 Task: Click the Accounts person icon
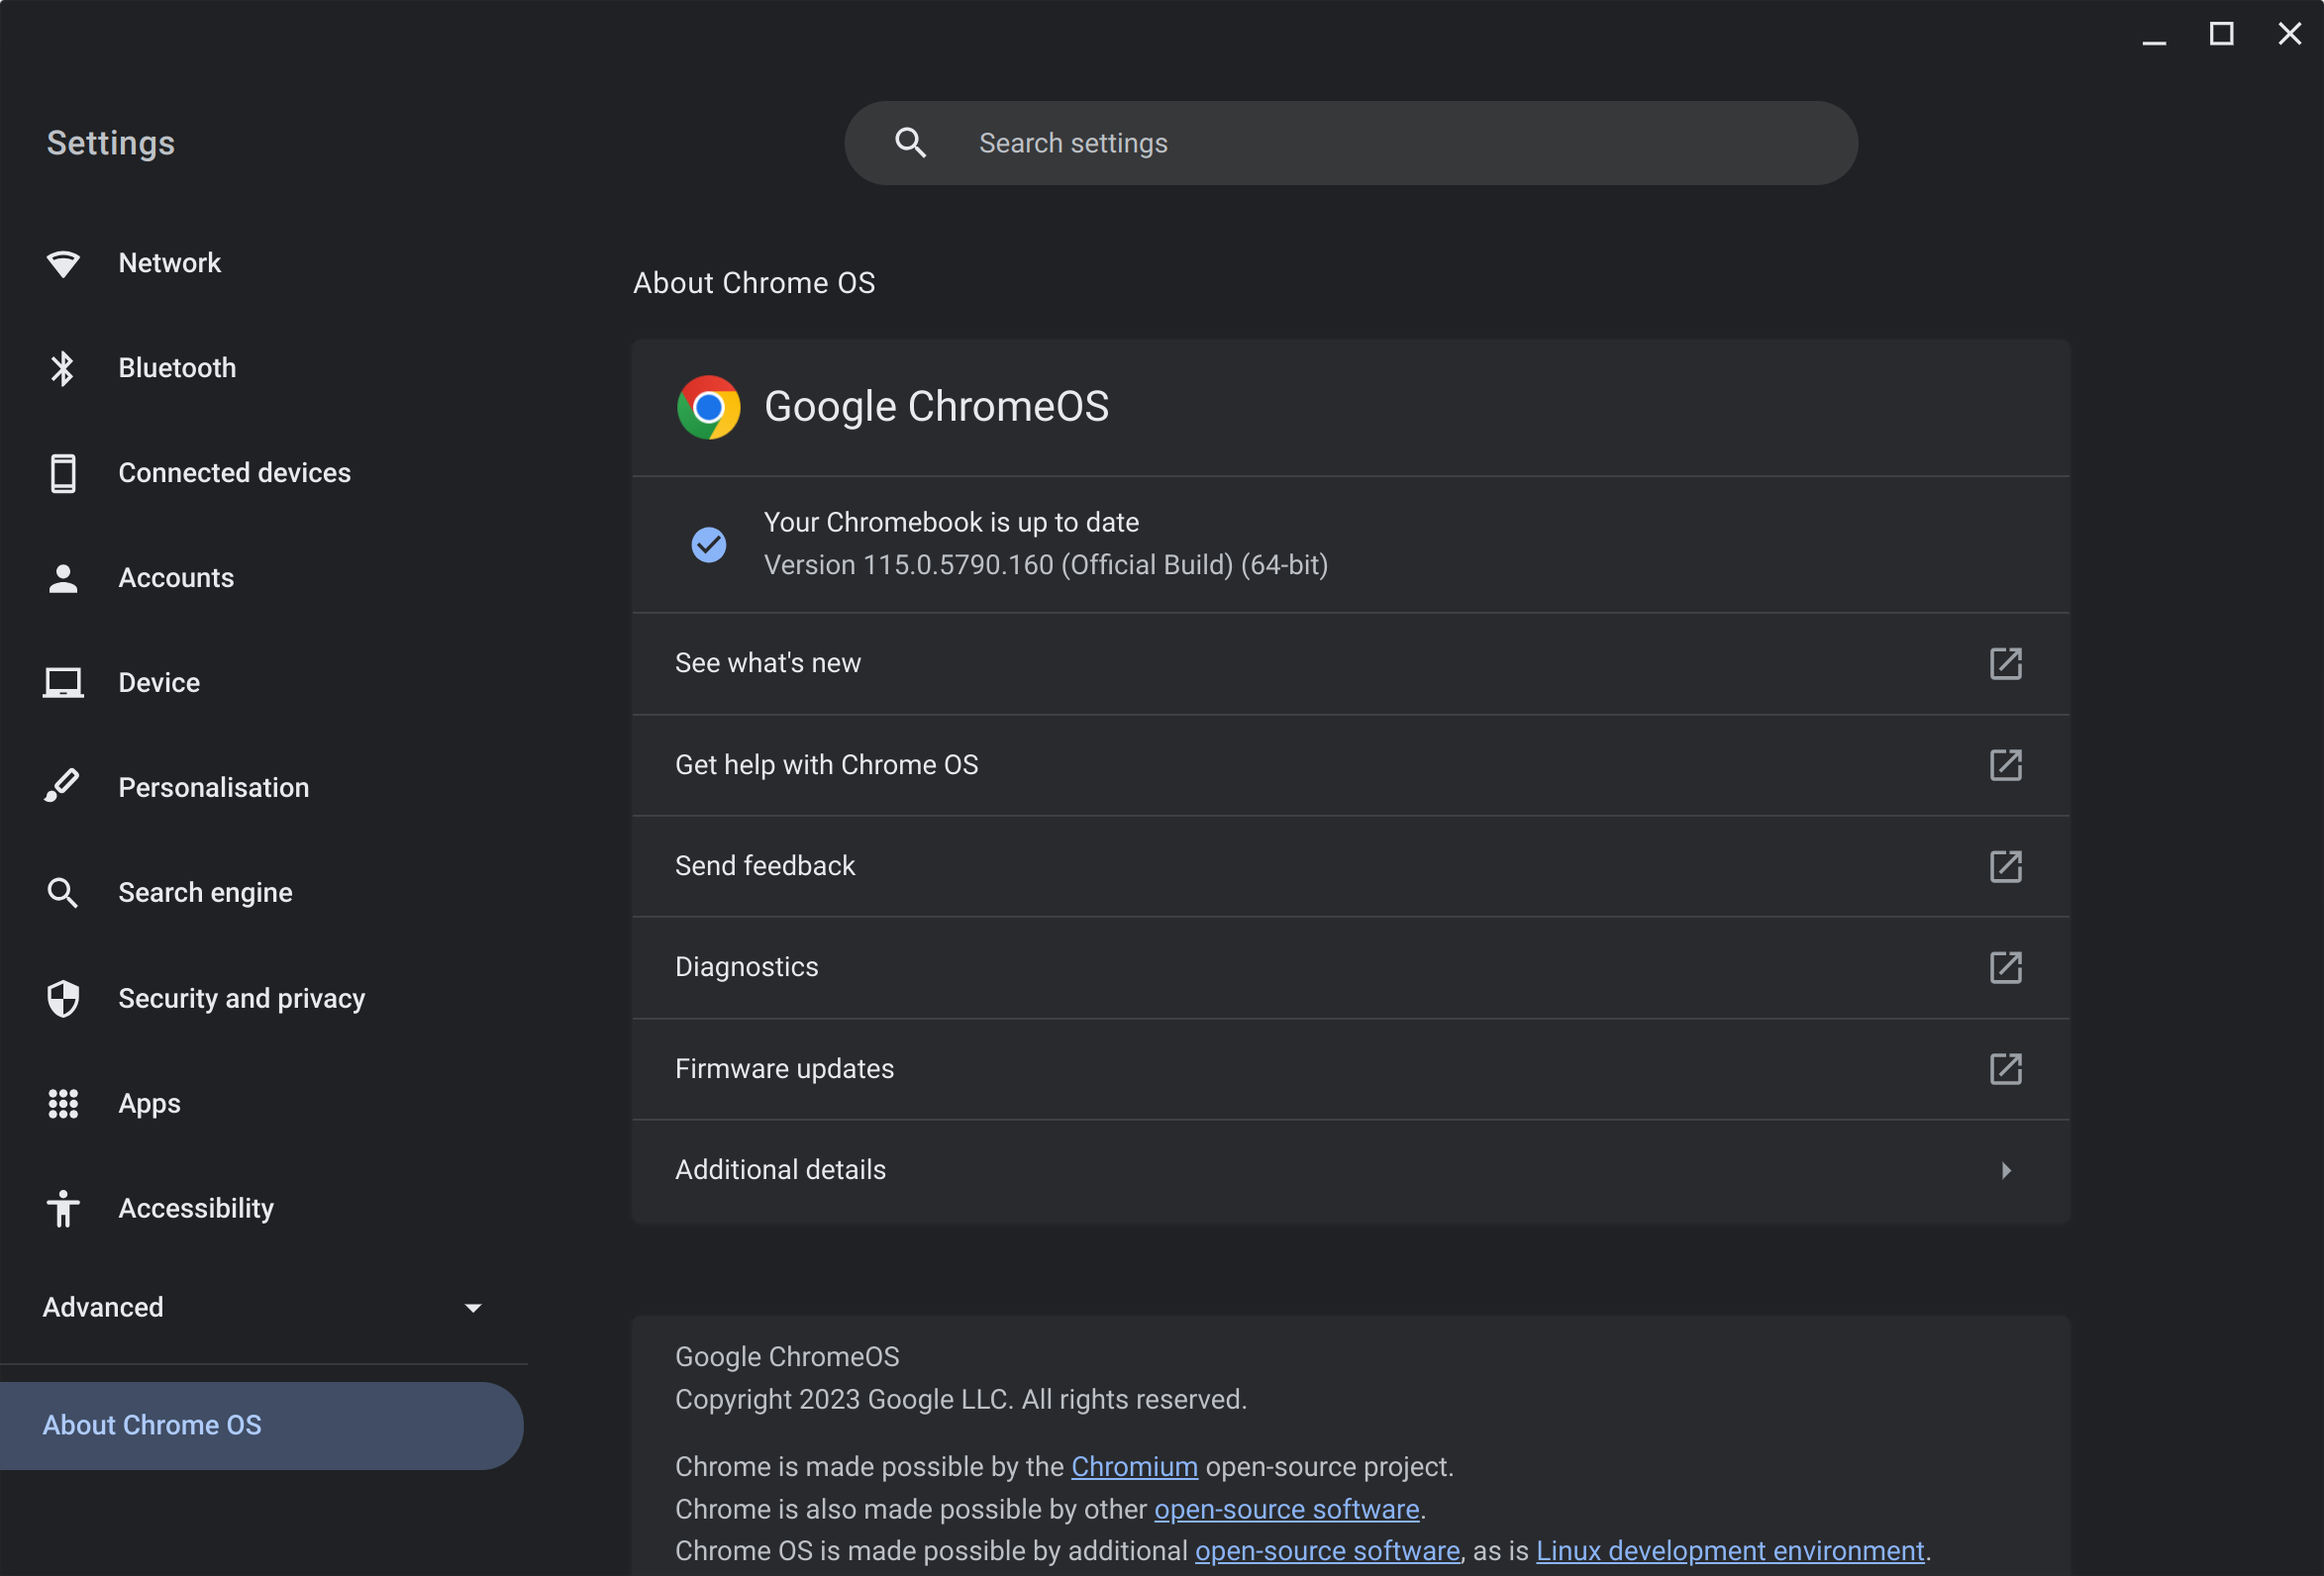63,579
